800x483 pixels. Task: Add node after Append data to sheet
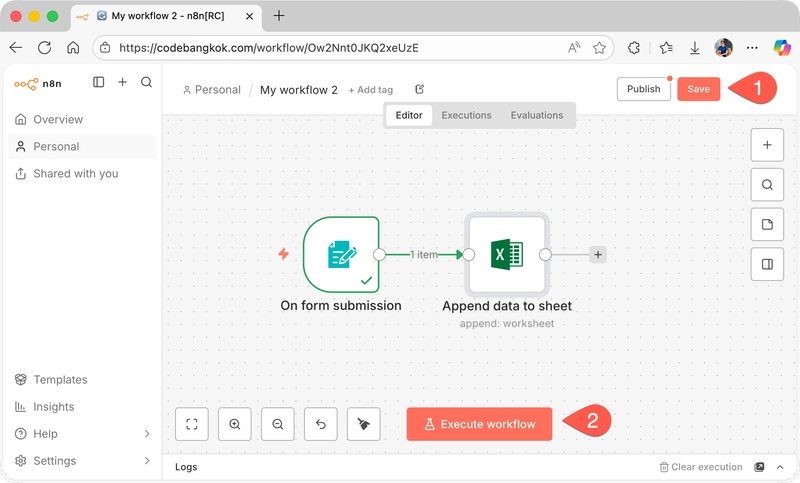pyautogui.click(x=598, y=255)
